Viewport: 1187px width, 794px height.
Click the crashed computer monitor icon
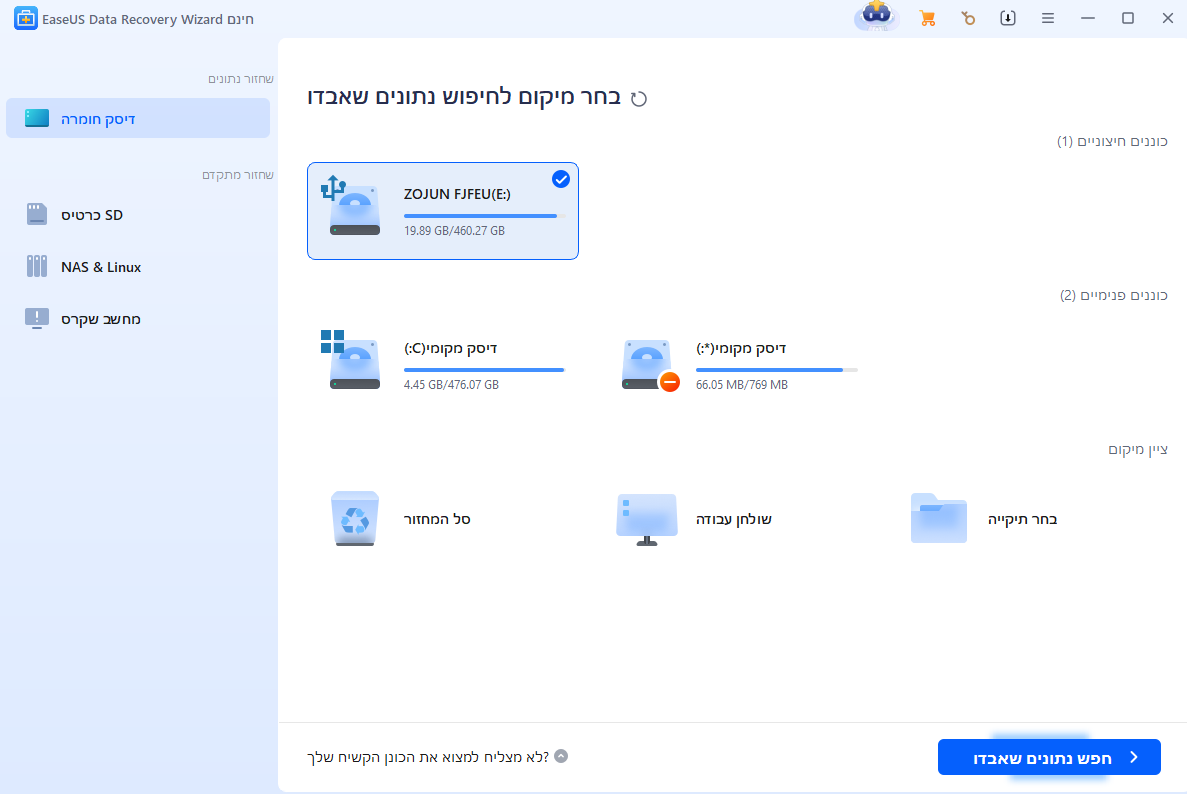(36, 319)
